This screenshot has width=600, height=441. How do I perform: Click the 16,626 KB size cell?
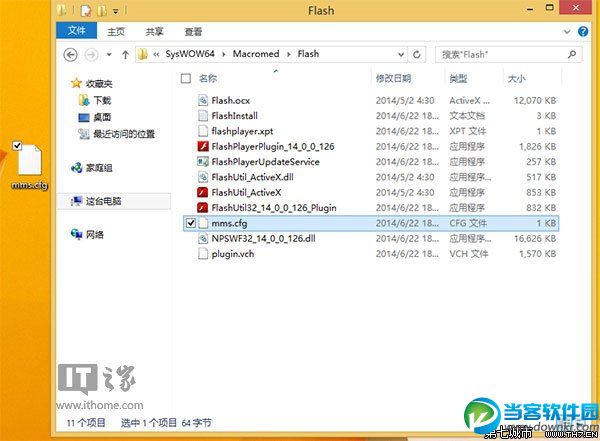click(535, 238)
